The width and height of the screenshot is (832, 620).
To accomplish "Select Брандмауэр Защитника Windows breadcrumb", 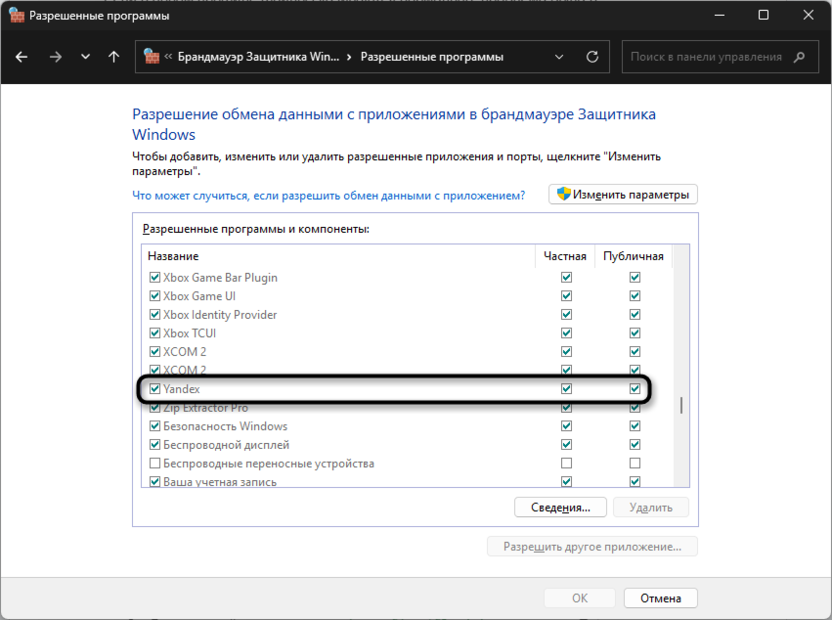I will (258, 57).
